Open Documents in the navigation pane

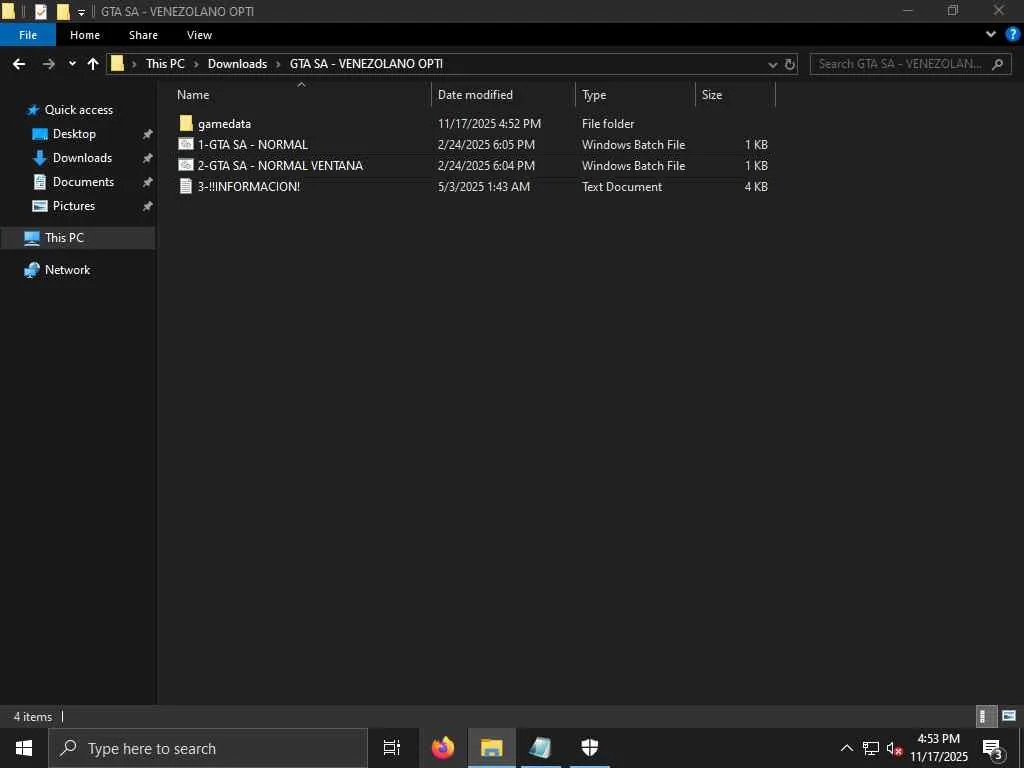click(83, 182)
